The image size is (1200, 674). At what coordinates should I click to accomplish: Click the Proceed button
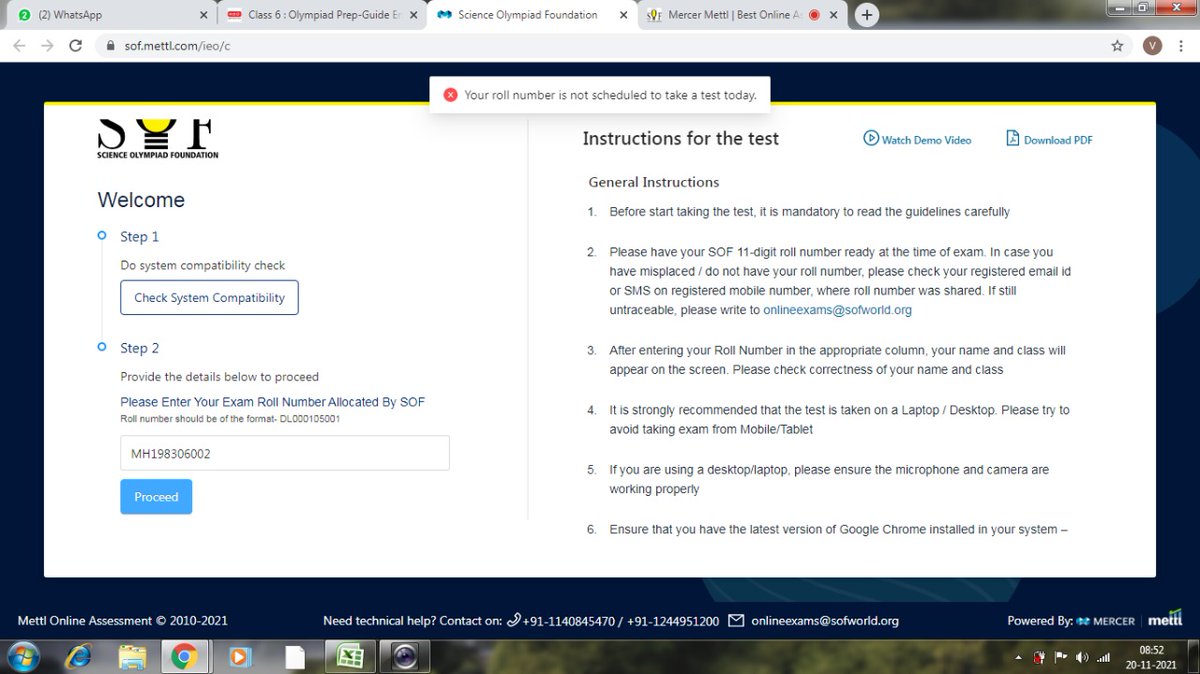coord(156,497)
